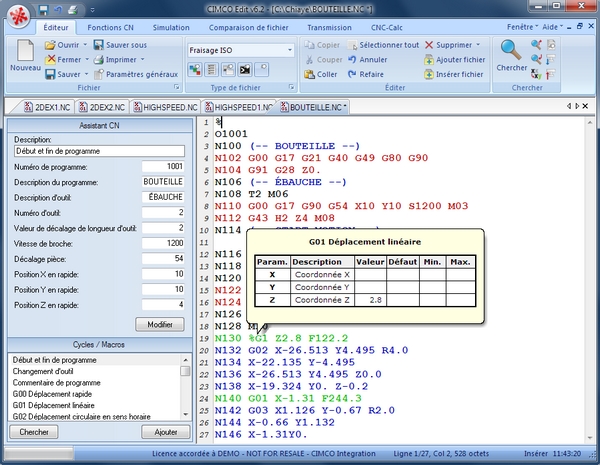Click the Supprimer red X button
The width and height of the screenshot is (600, 465).
(448, 45)
